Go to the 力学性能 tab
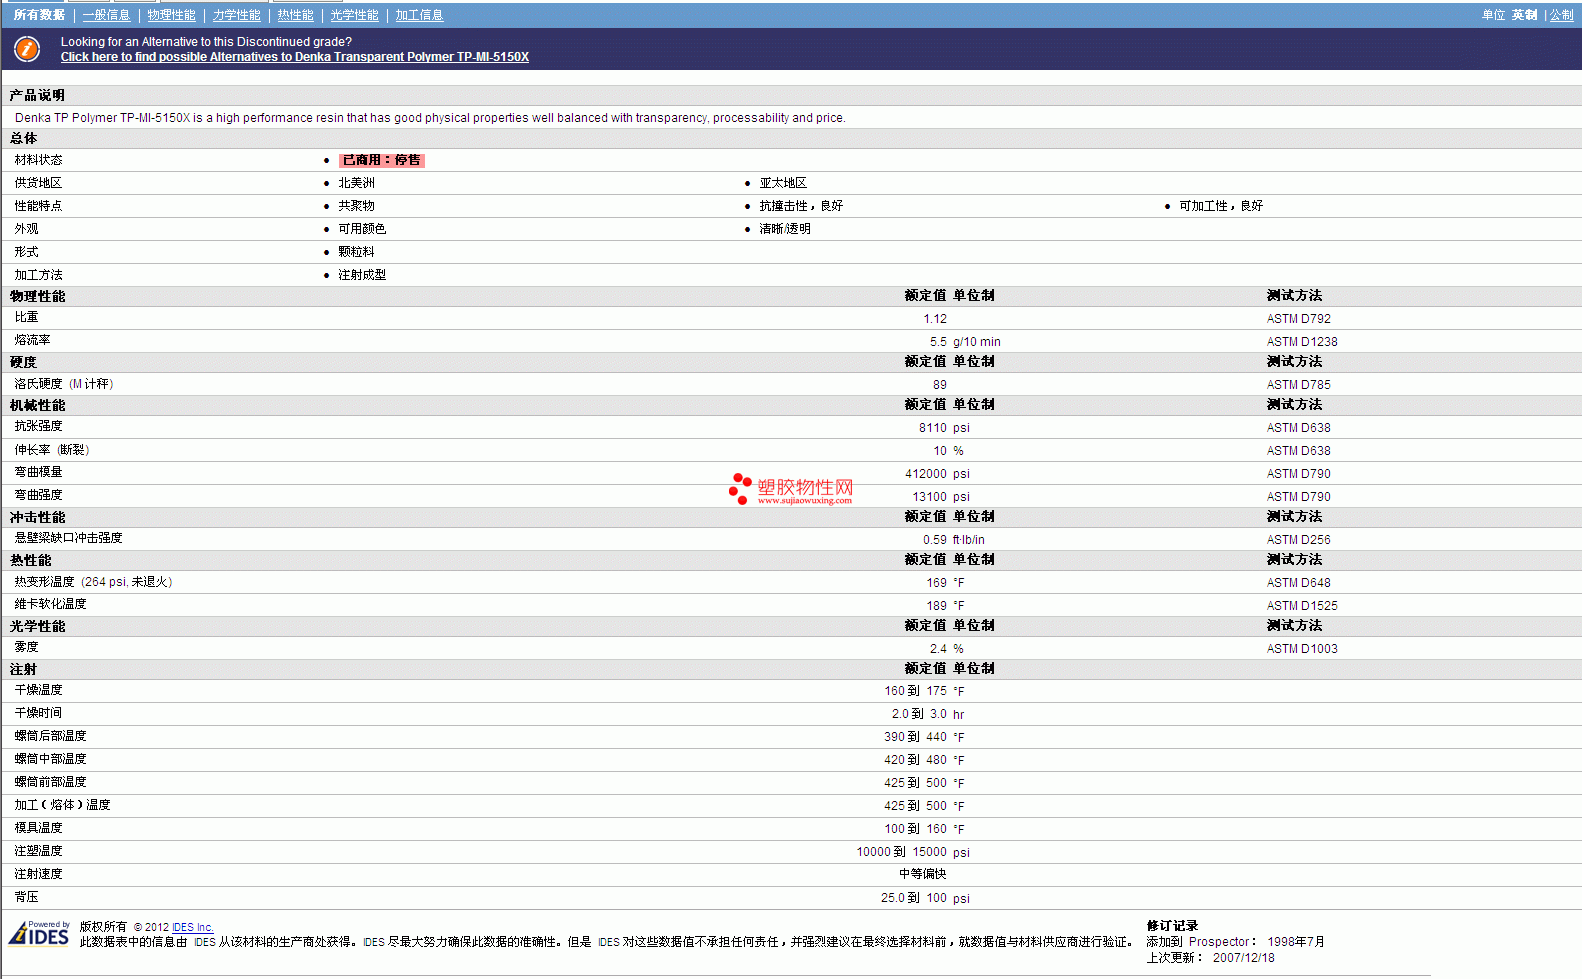Viewport: 1582px width, 979px height. [236, 15]
